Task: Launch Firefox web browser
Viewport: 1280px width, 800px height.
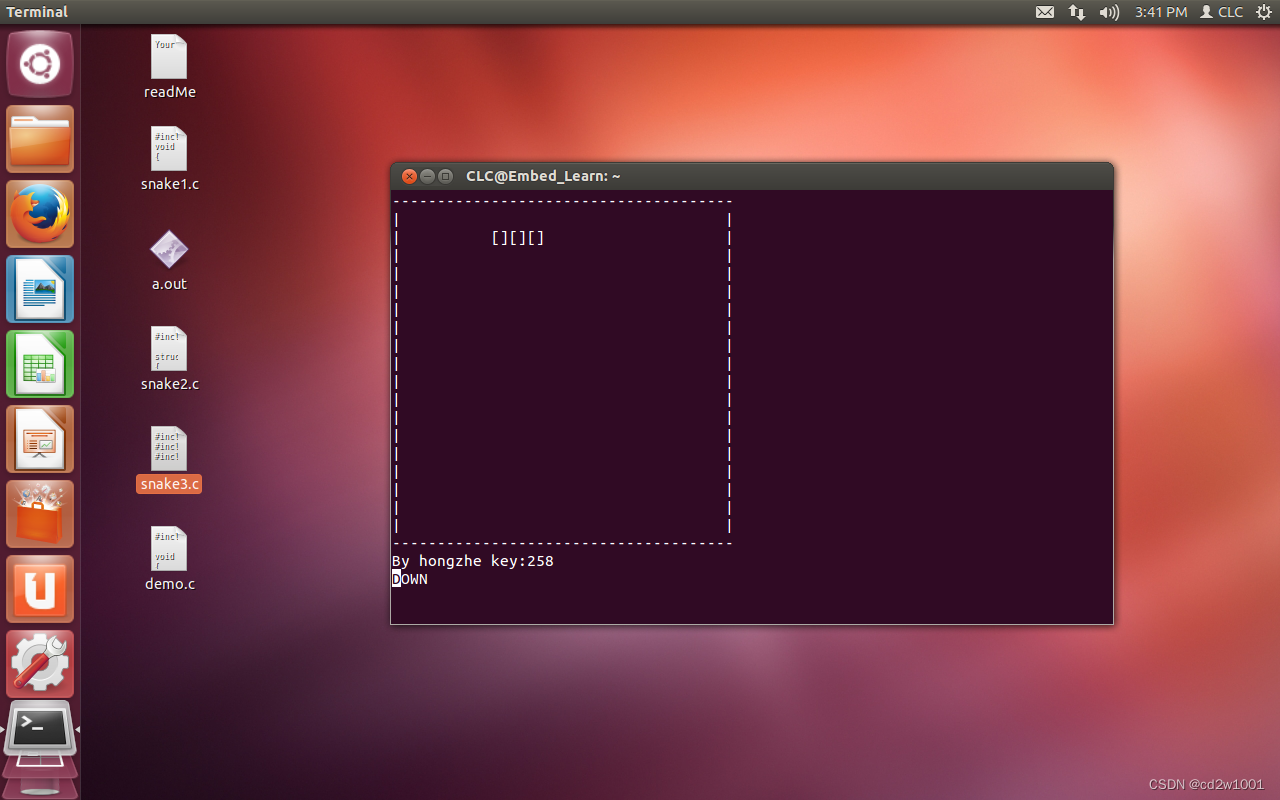Action: 40,214
